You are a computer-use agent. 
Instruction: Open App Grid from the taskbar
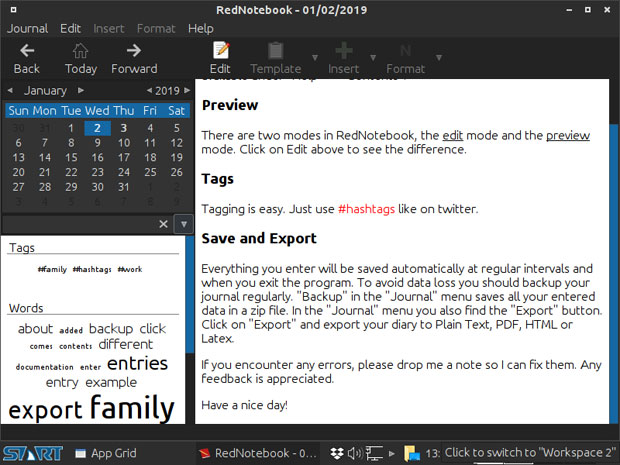click(106, 453)
